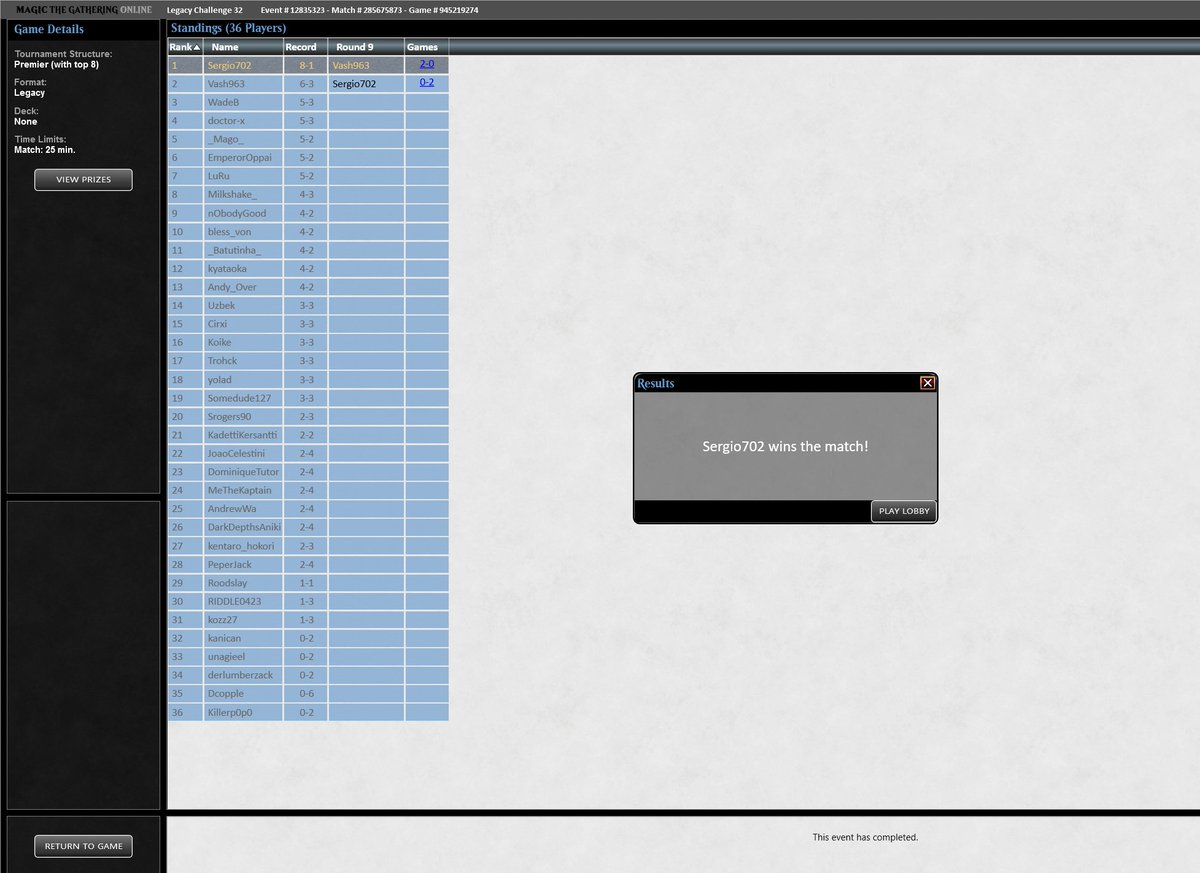Select player yolad row
Viewport: 1200px width, 873px height.
[x=308, y=380]
